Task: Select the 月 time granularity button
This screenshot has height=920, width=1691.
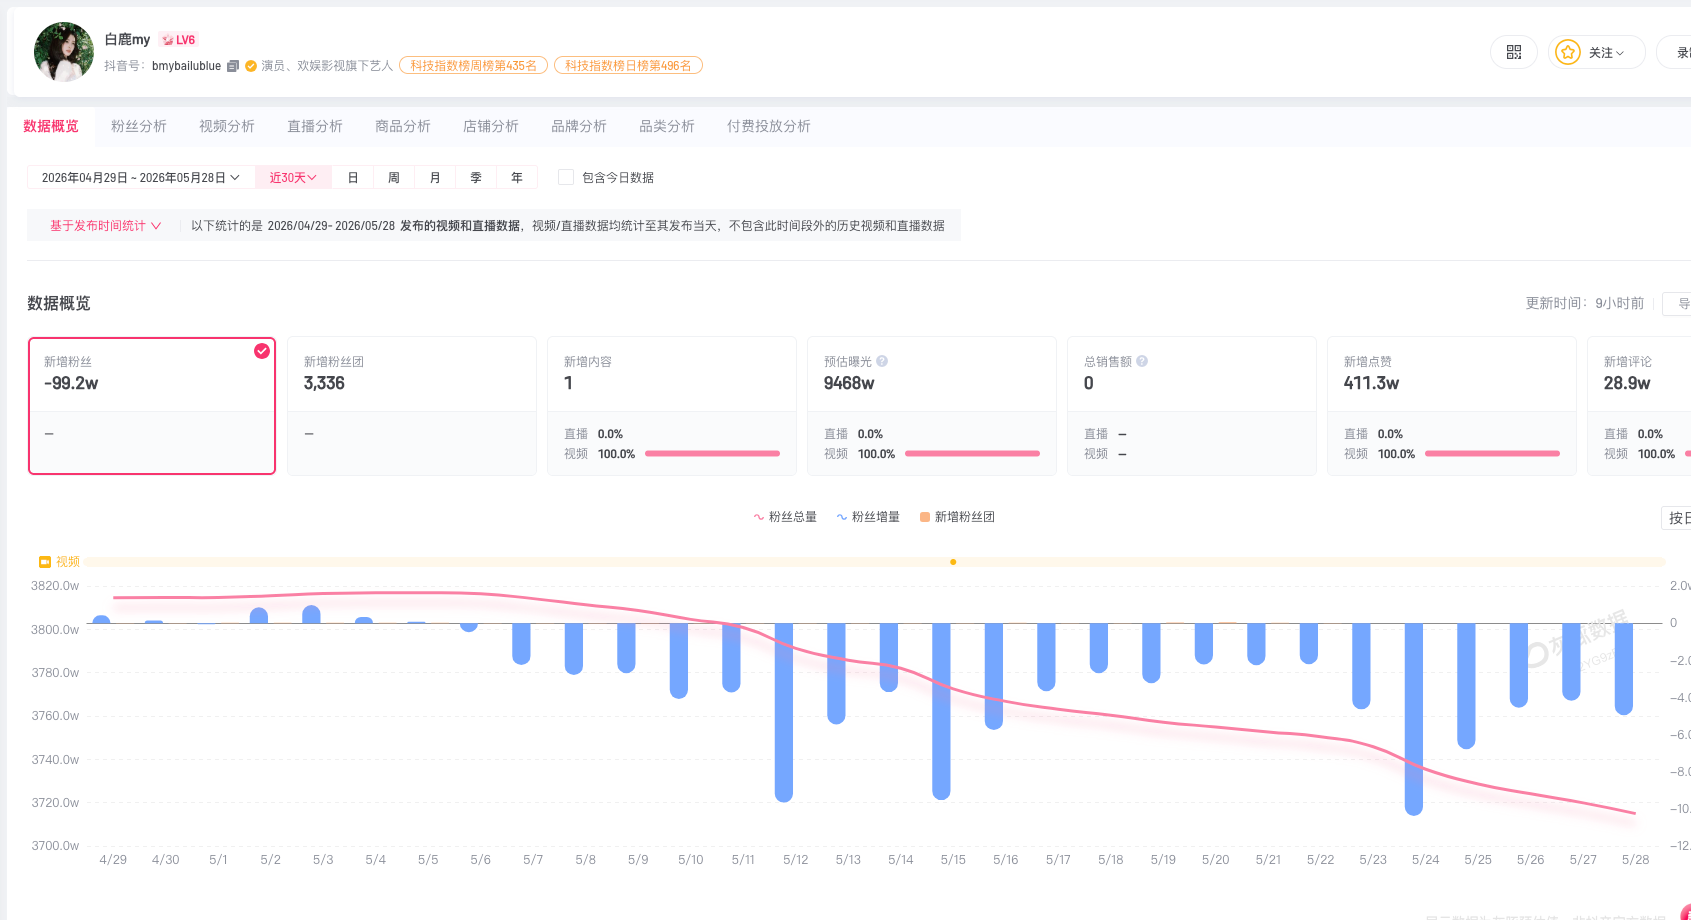Action: click(x=435, y=177)
